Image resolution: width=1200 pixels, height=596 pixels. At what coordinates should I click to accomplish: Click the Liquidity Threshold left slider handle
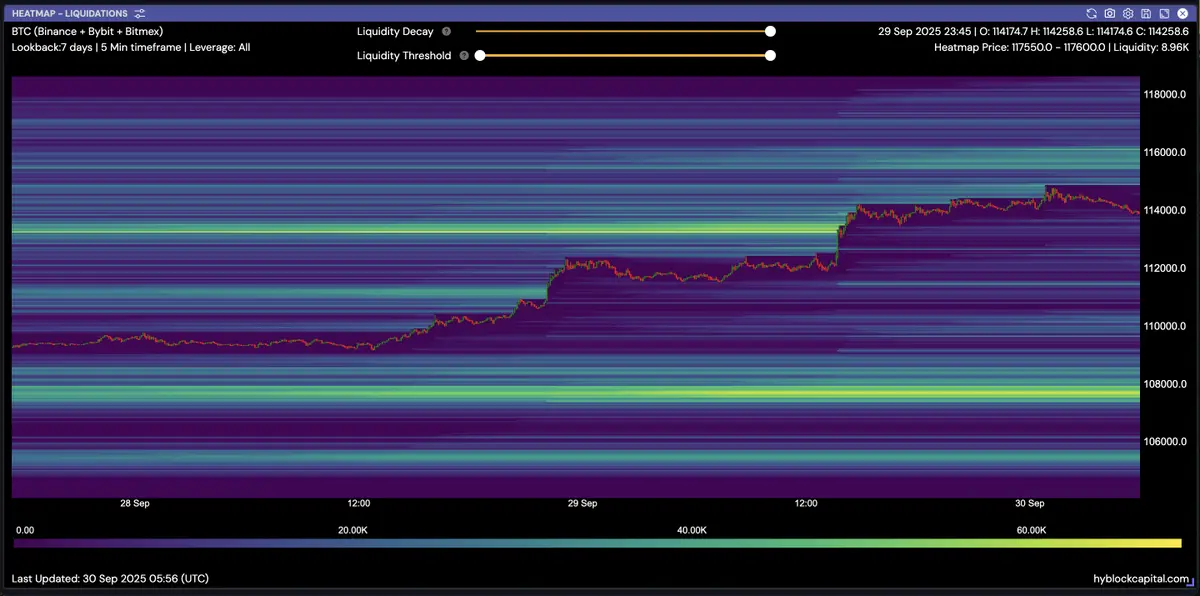480,56
